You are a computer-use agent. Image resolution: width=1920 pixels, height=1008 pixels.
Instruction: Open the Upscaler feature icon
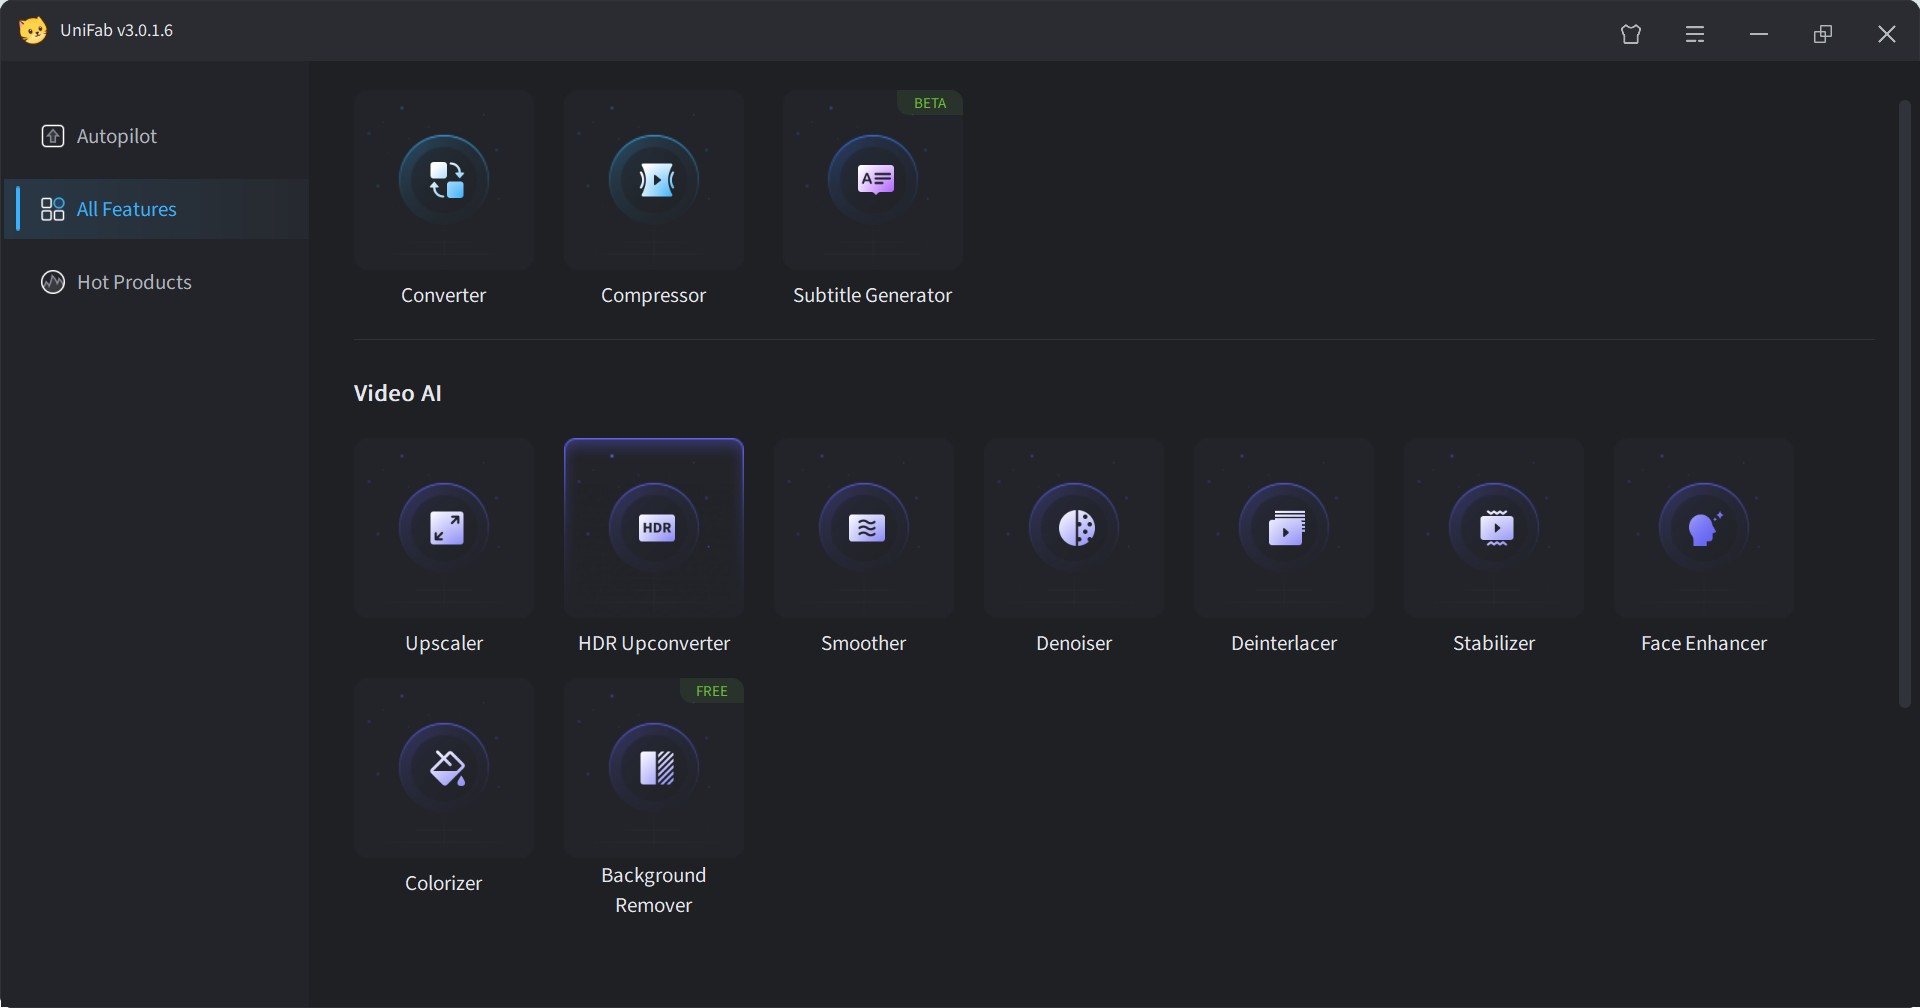pyautogui.click(x=444, y=528)
